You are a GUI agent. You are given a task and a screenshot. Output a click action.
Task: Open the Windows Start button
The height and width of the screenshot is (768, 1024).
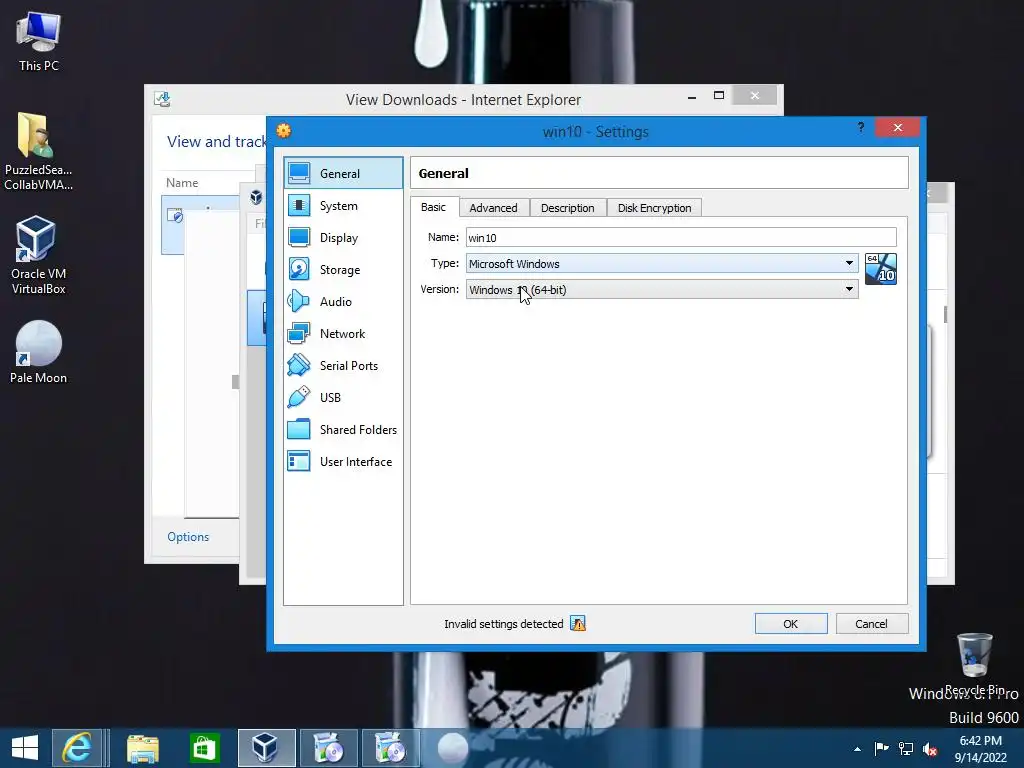coord(25,748)
